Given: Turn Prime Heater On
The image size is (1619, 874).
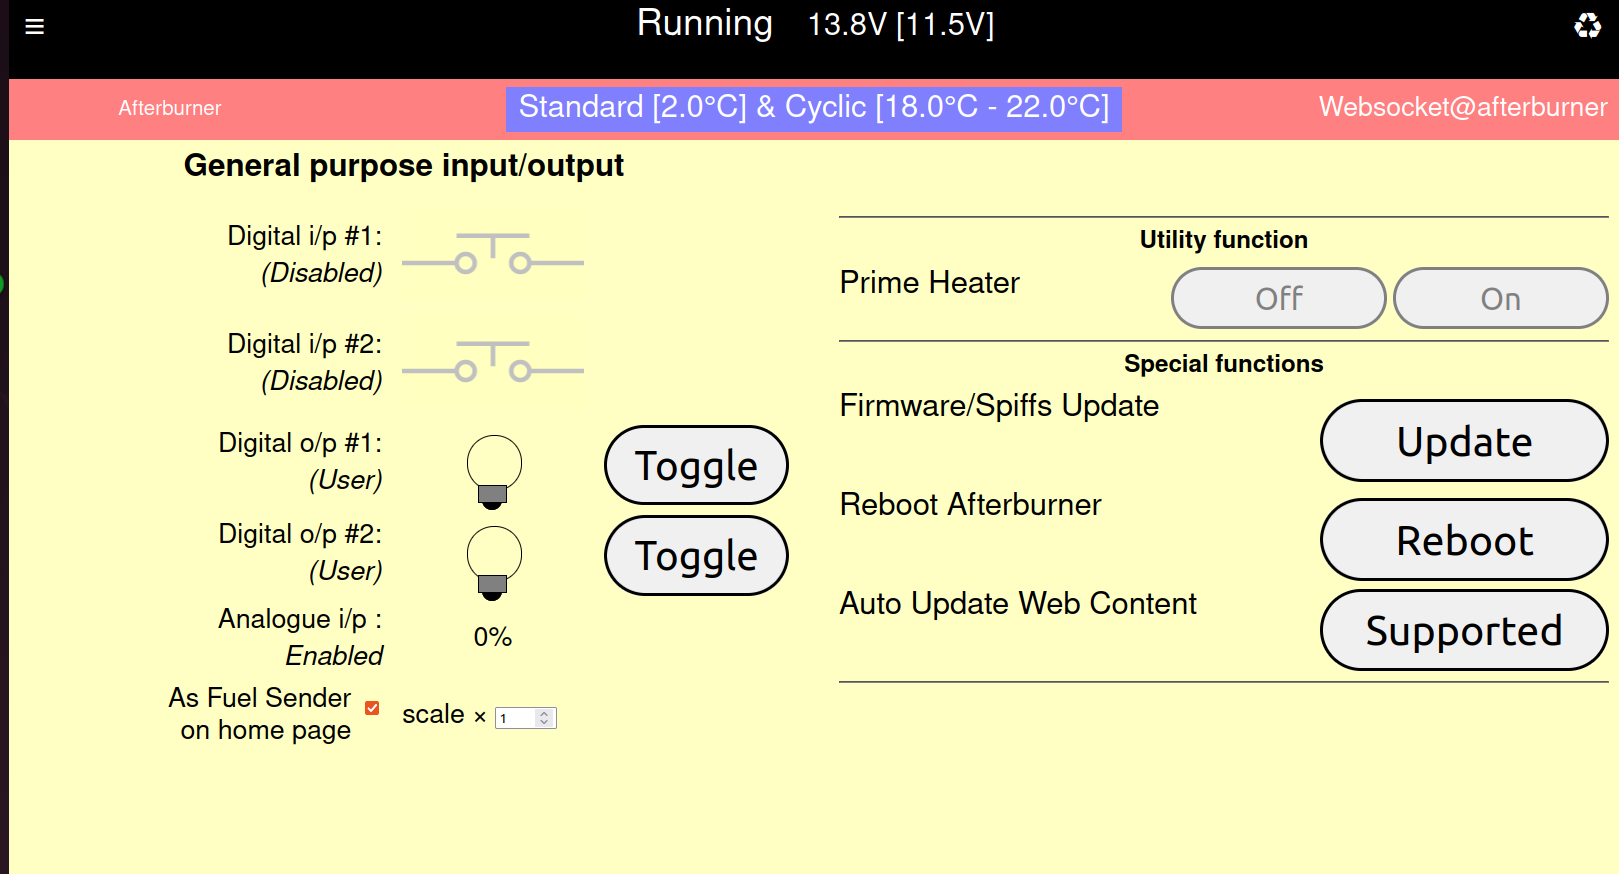Looking at the screenshot, I should [x=1500, y=298].
